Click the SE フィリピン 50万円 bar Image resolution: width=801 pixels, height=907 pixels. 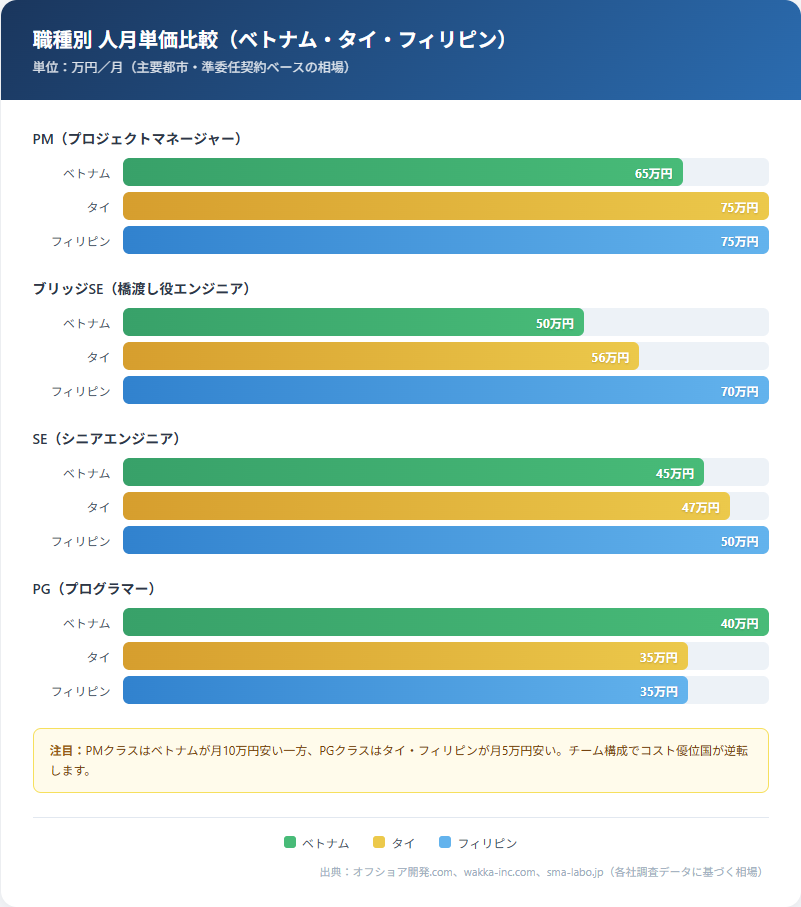[x=445, y=540]
